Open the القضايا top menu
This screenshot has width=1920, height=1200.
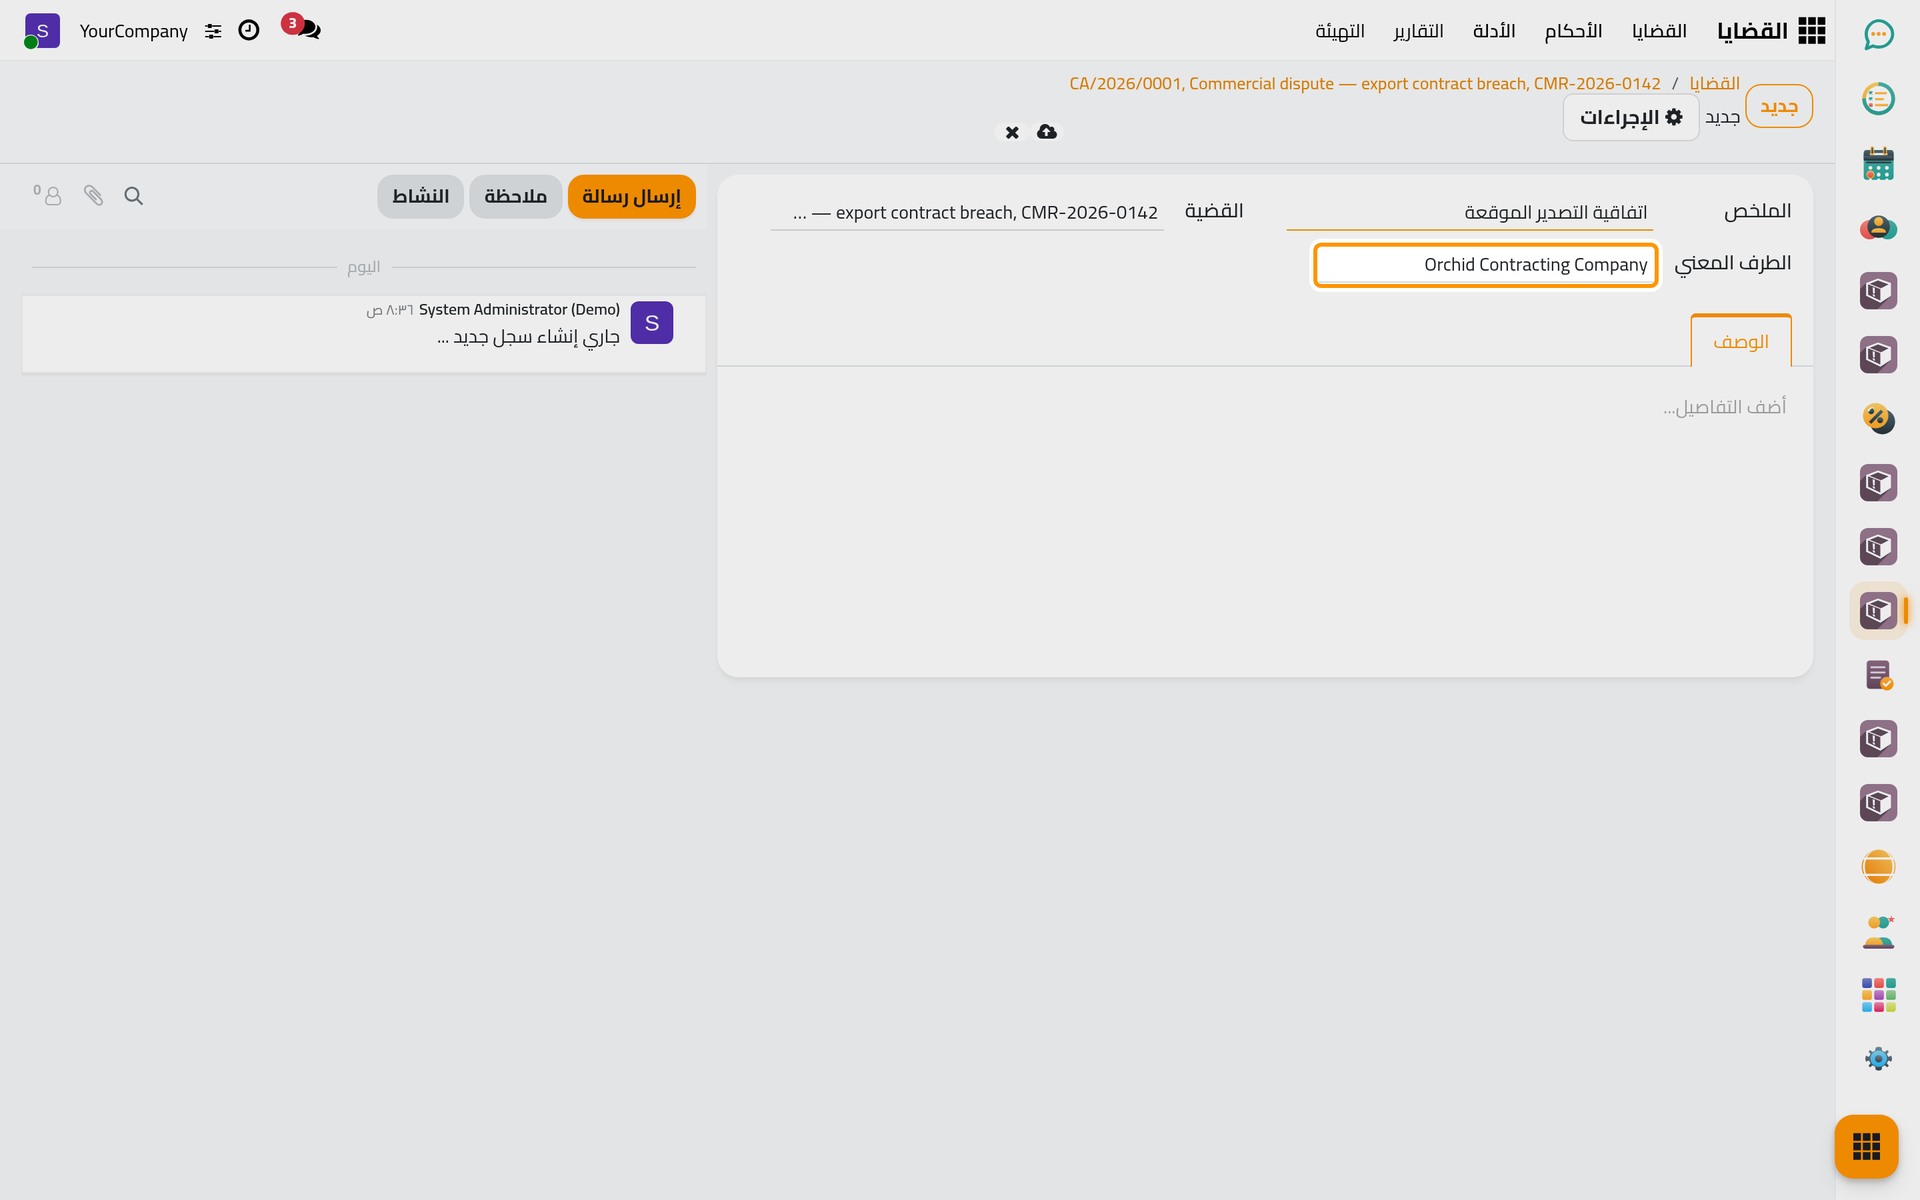click(x=1659, y=31)
